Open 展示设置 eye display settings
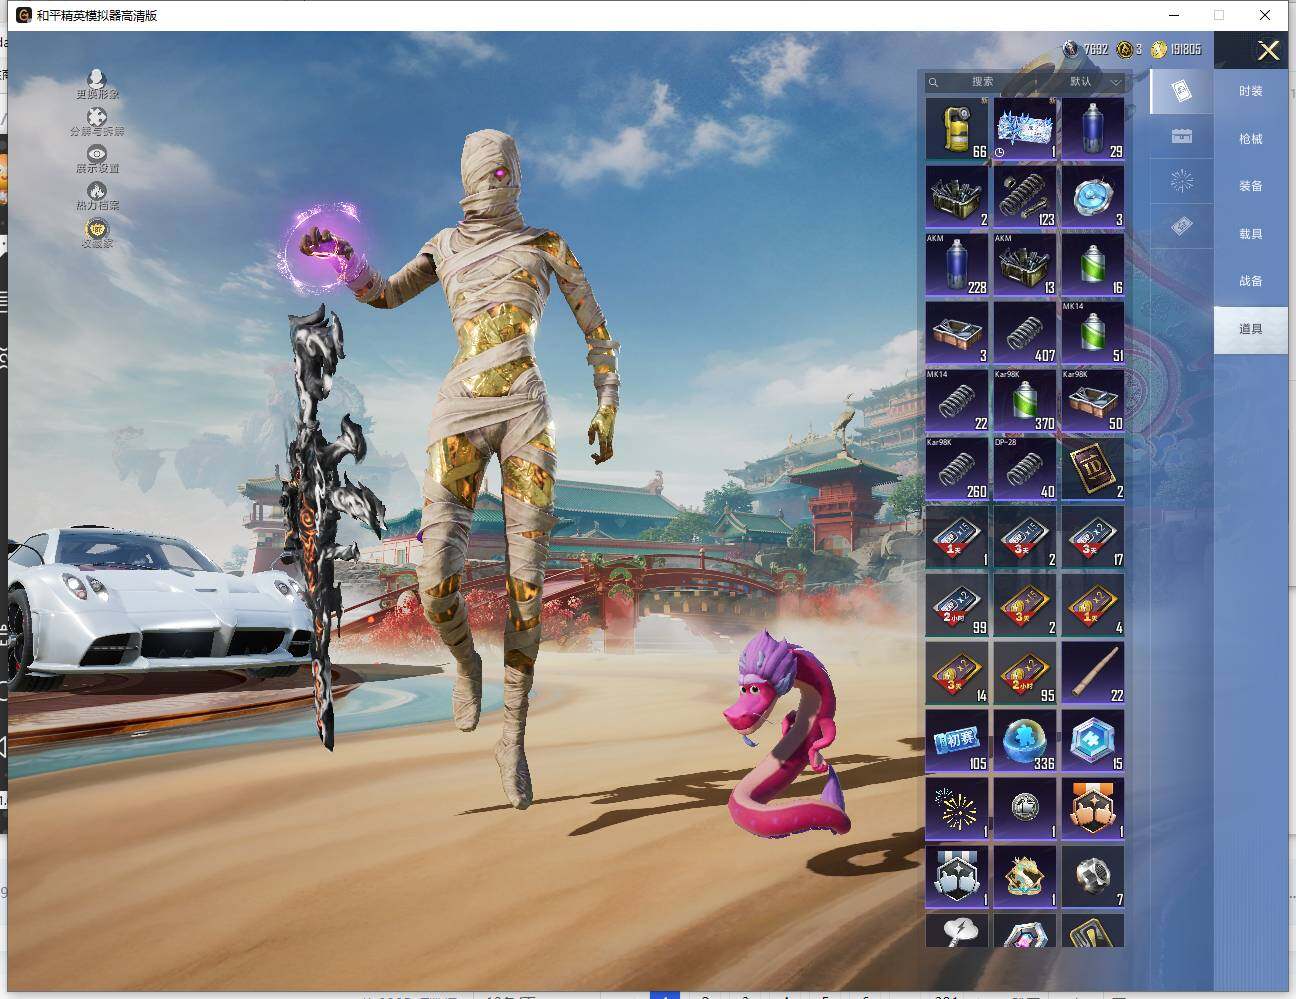Image resolution: width=1296 pixels, height=999 pixels. point(97,159)
